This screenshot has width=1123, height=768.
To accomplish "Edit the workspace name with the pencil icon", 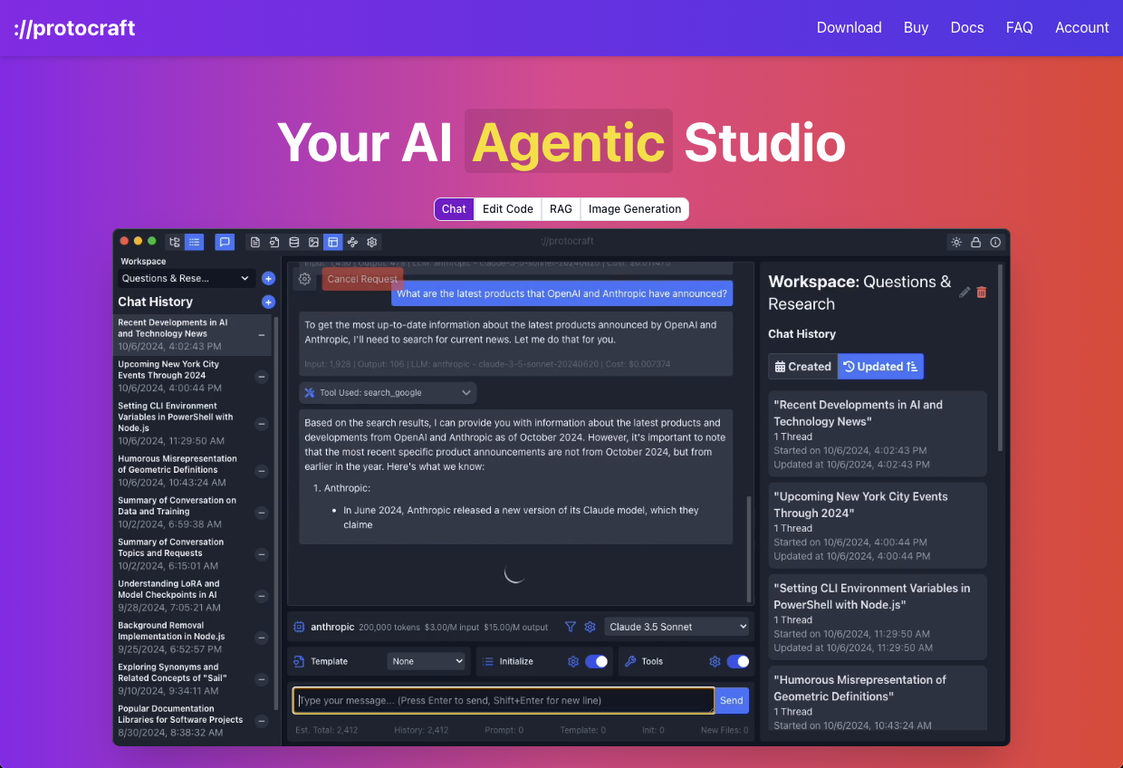I will [x=963, y=292].
